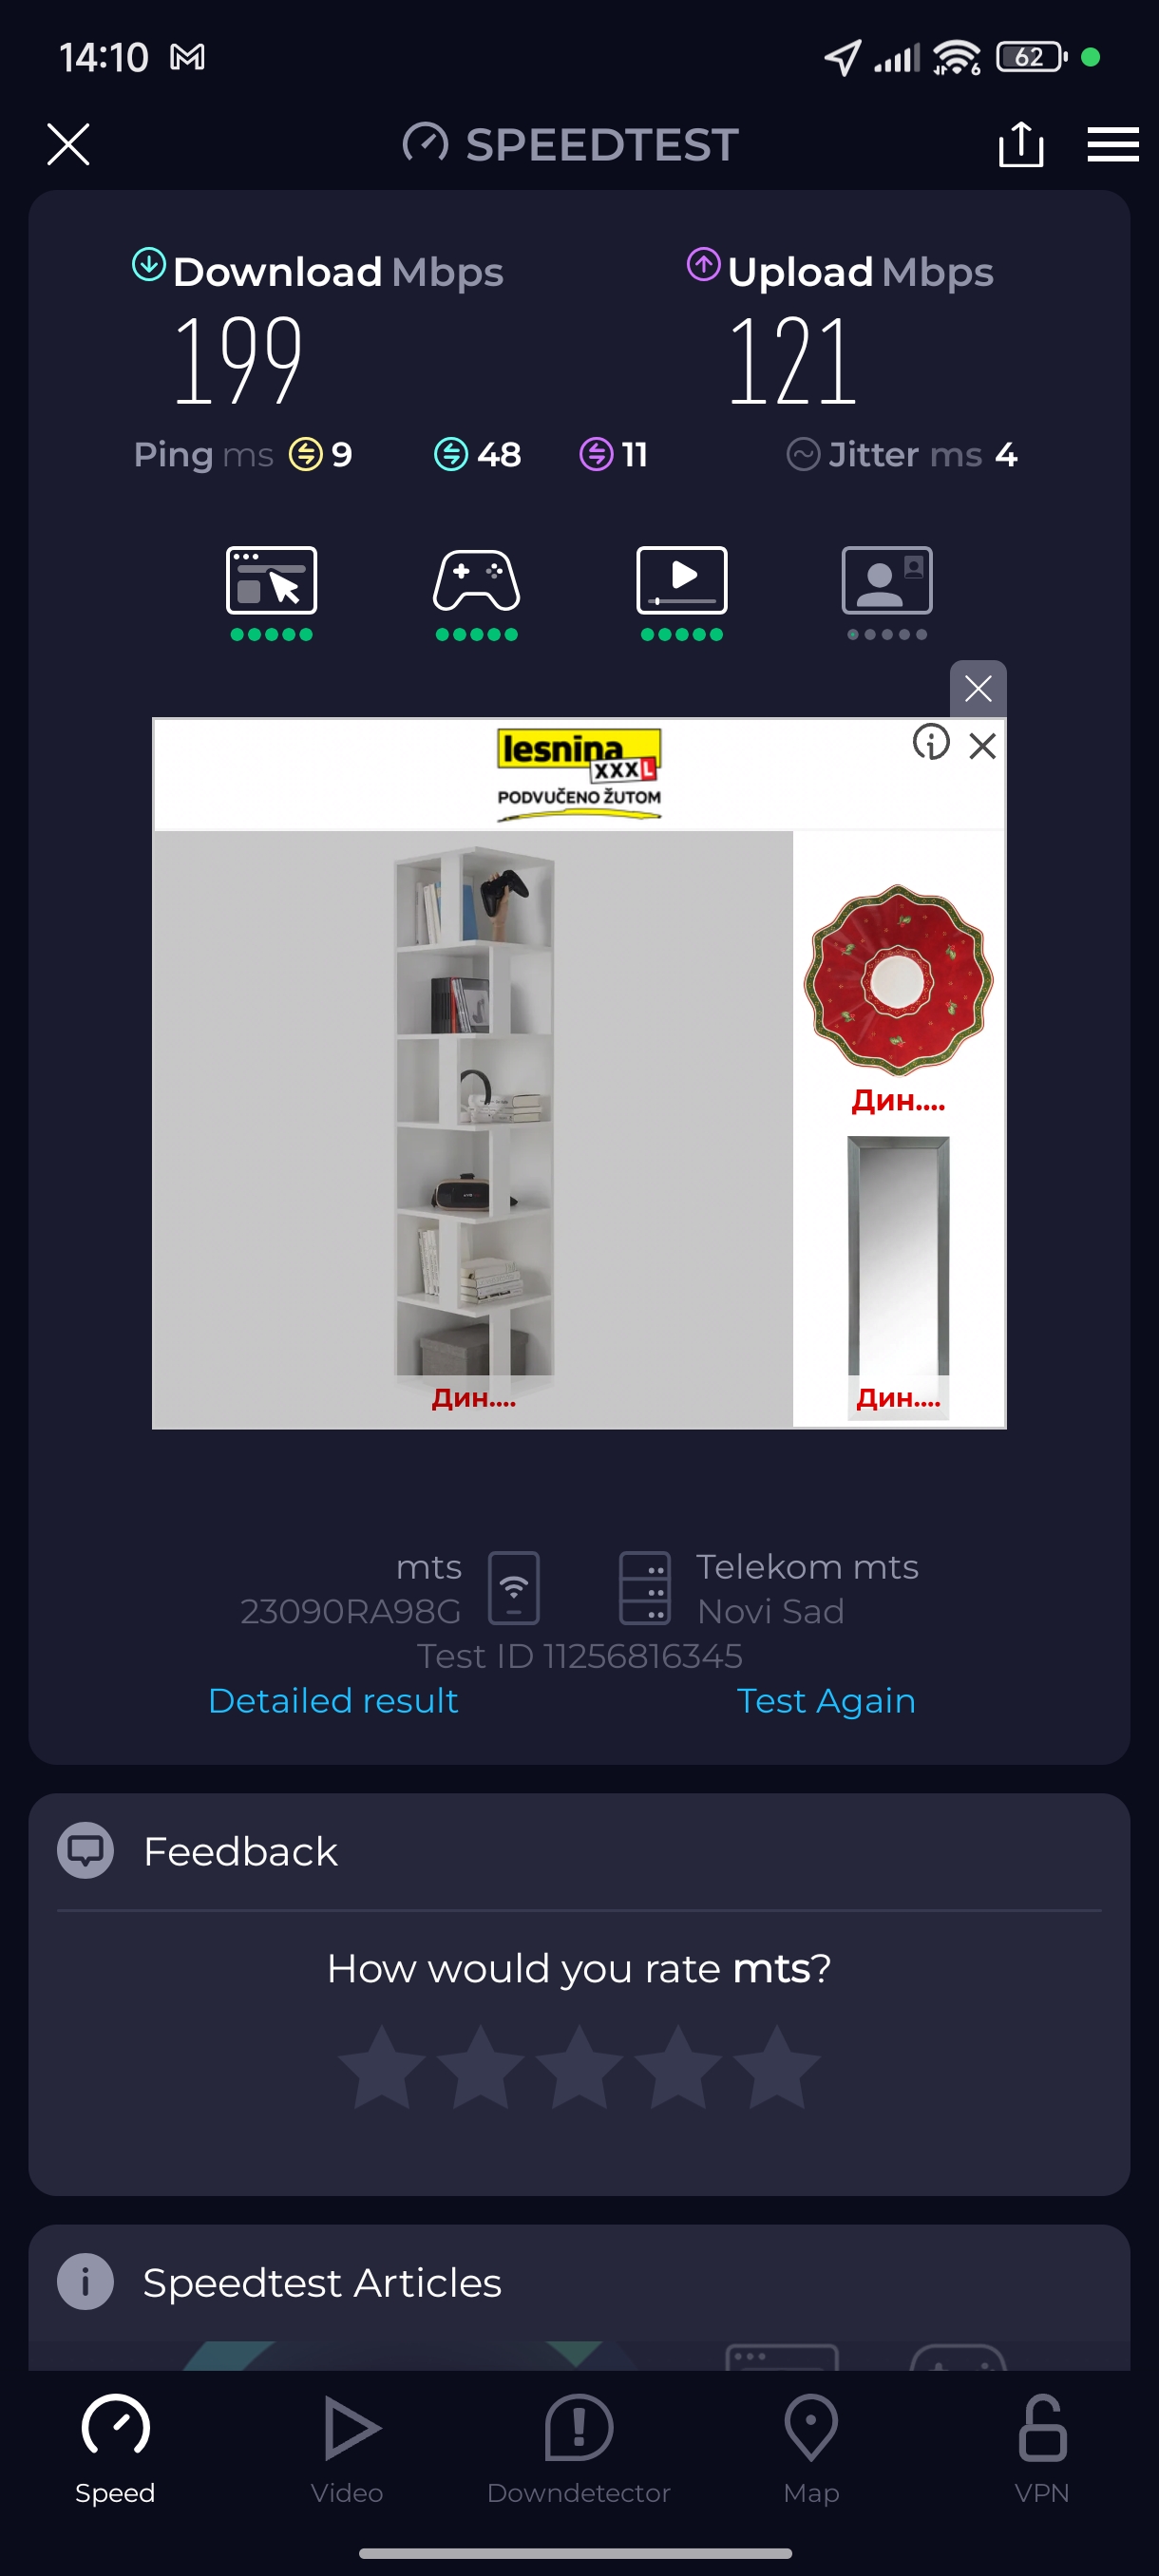1159x2576 pixels.
Task: Switch to the Video tab
Action: coord(347,2449)
